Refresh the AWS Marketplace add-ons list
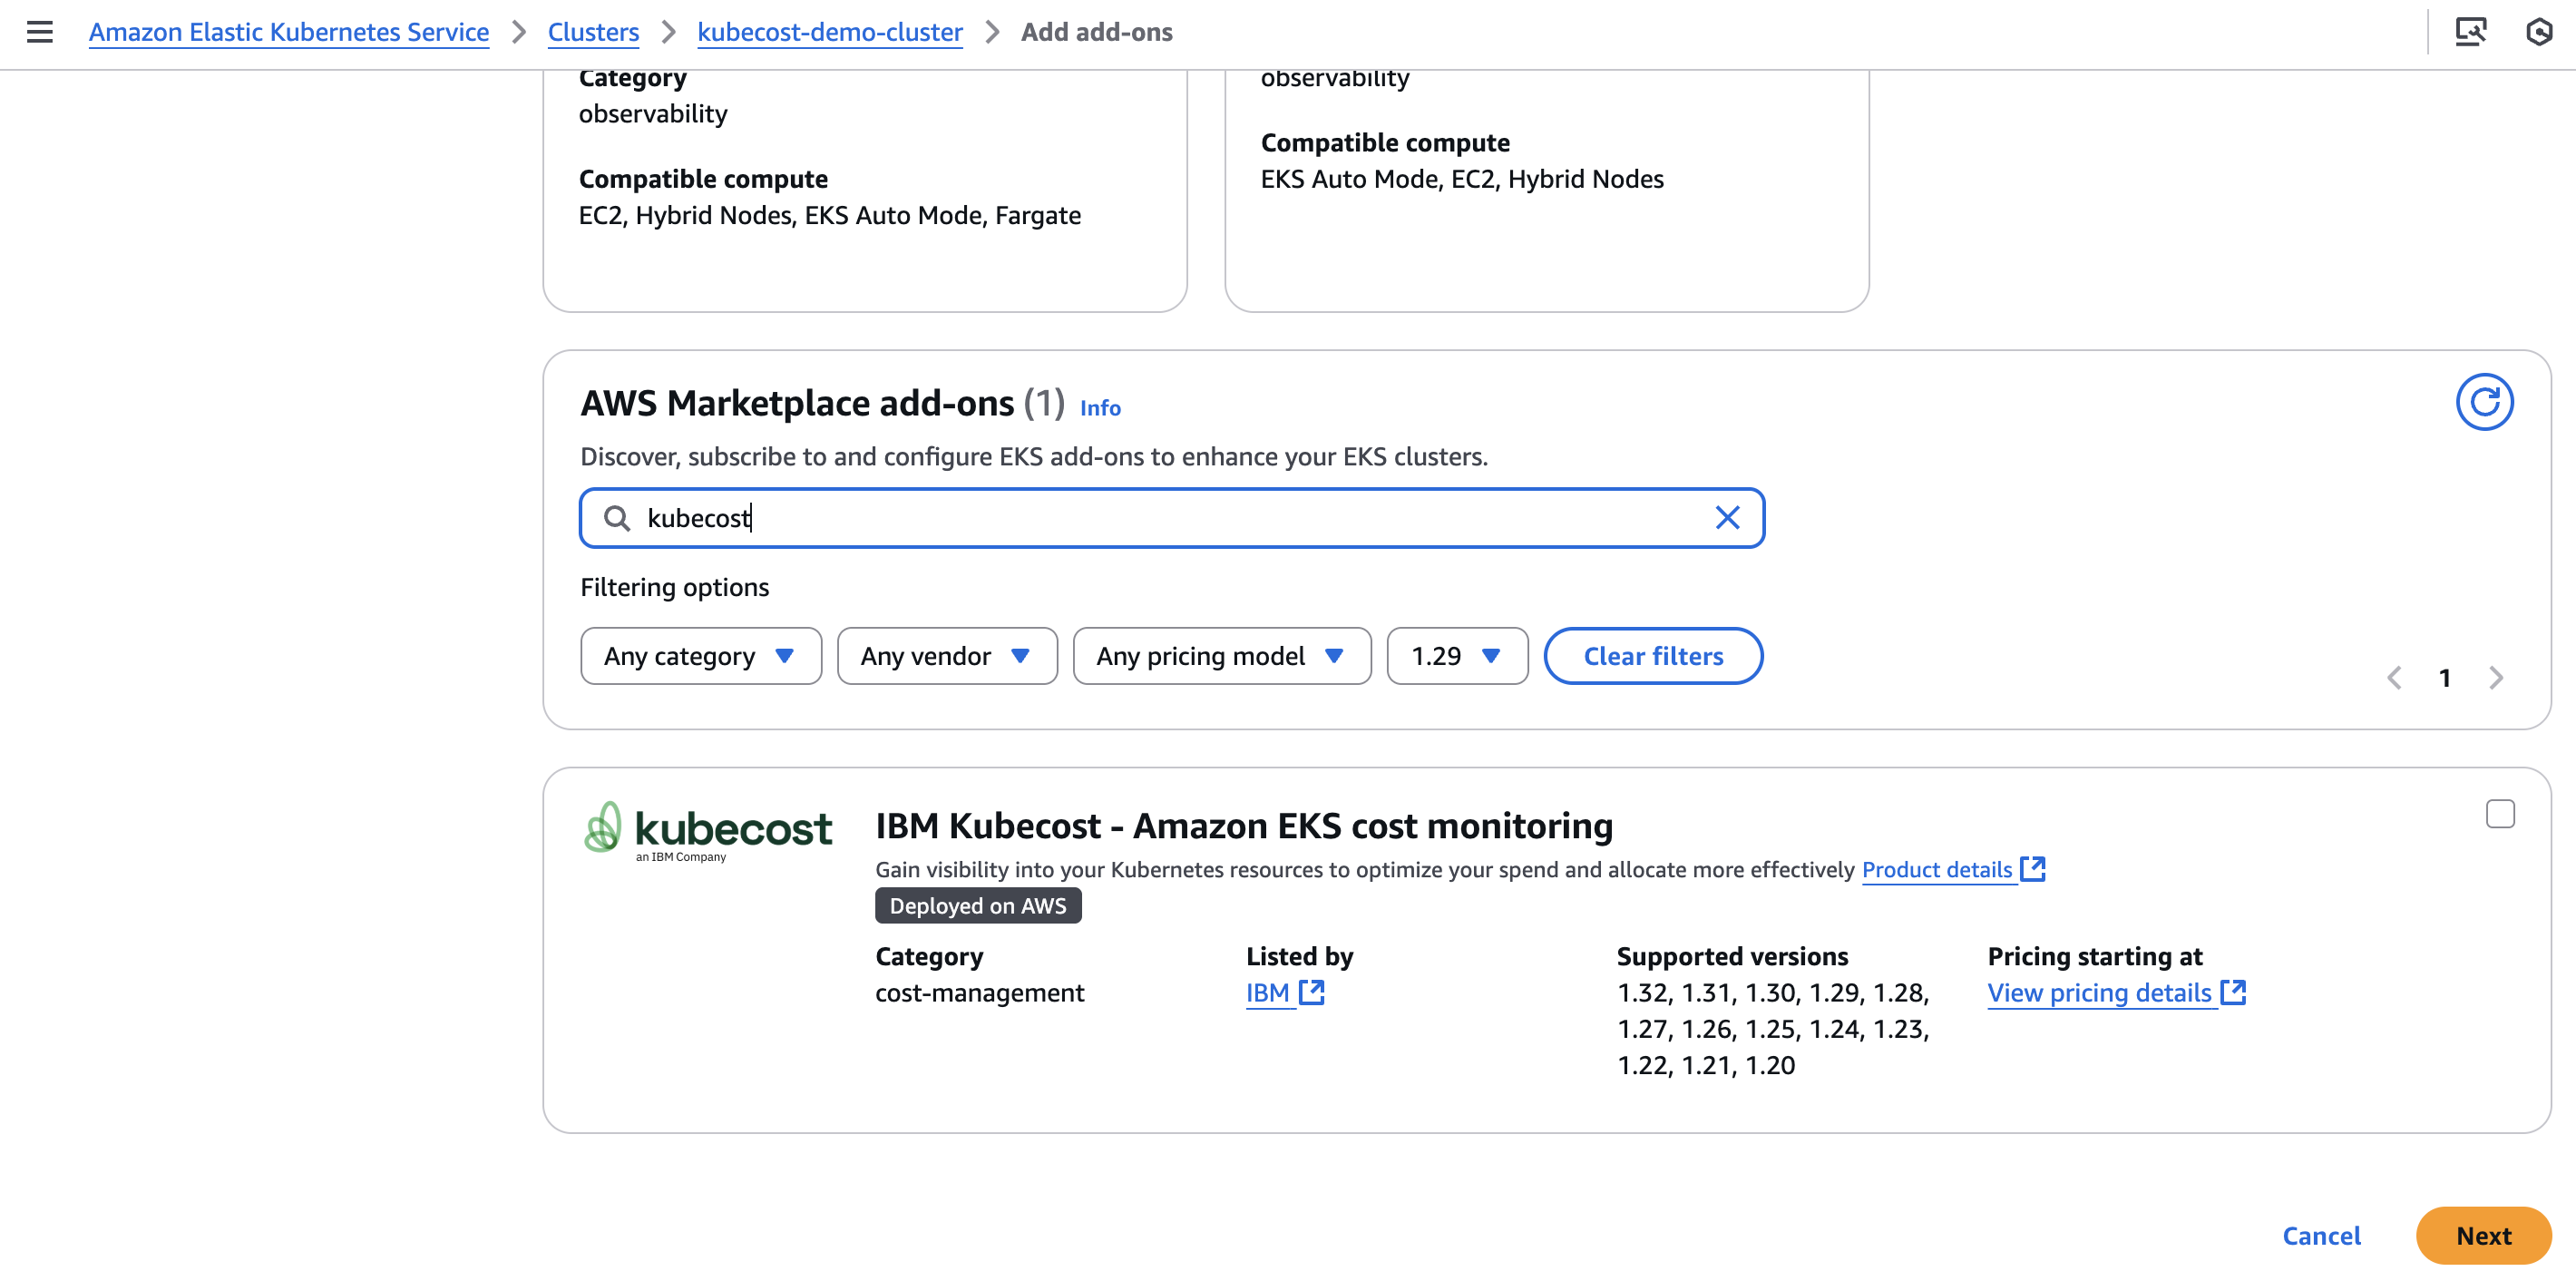The height and width of the screenshot is (1281, 2576). [2484, 402]
